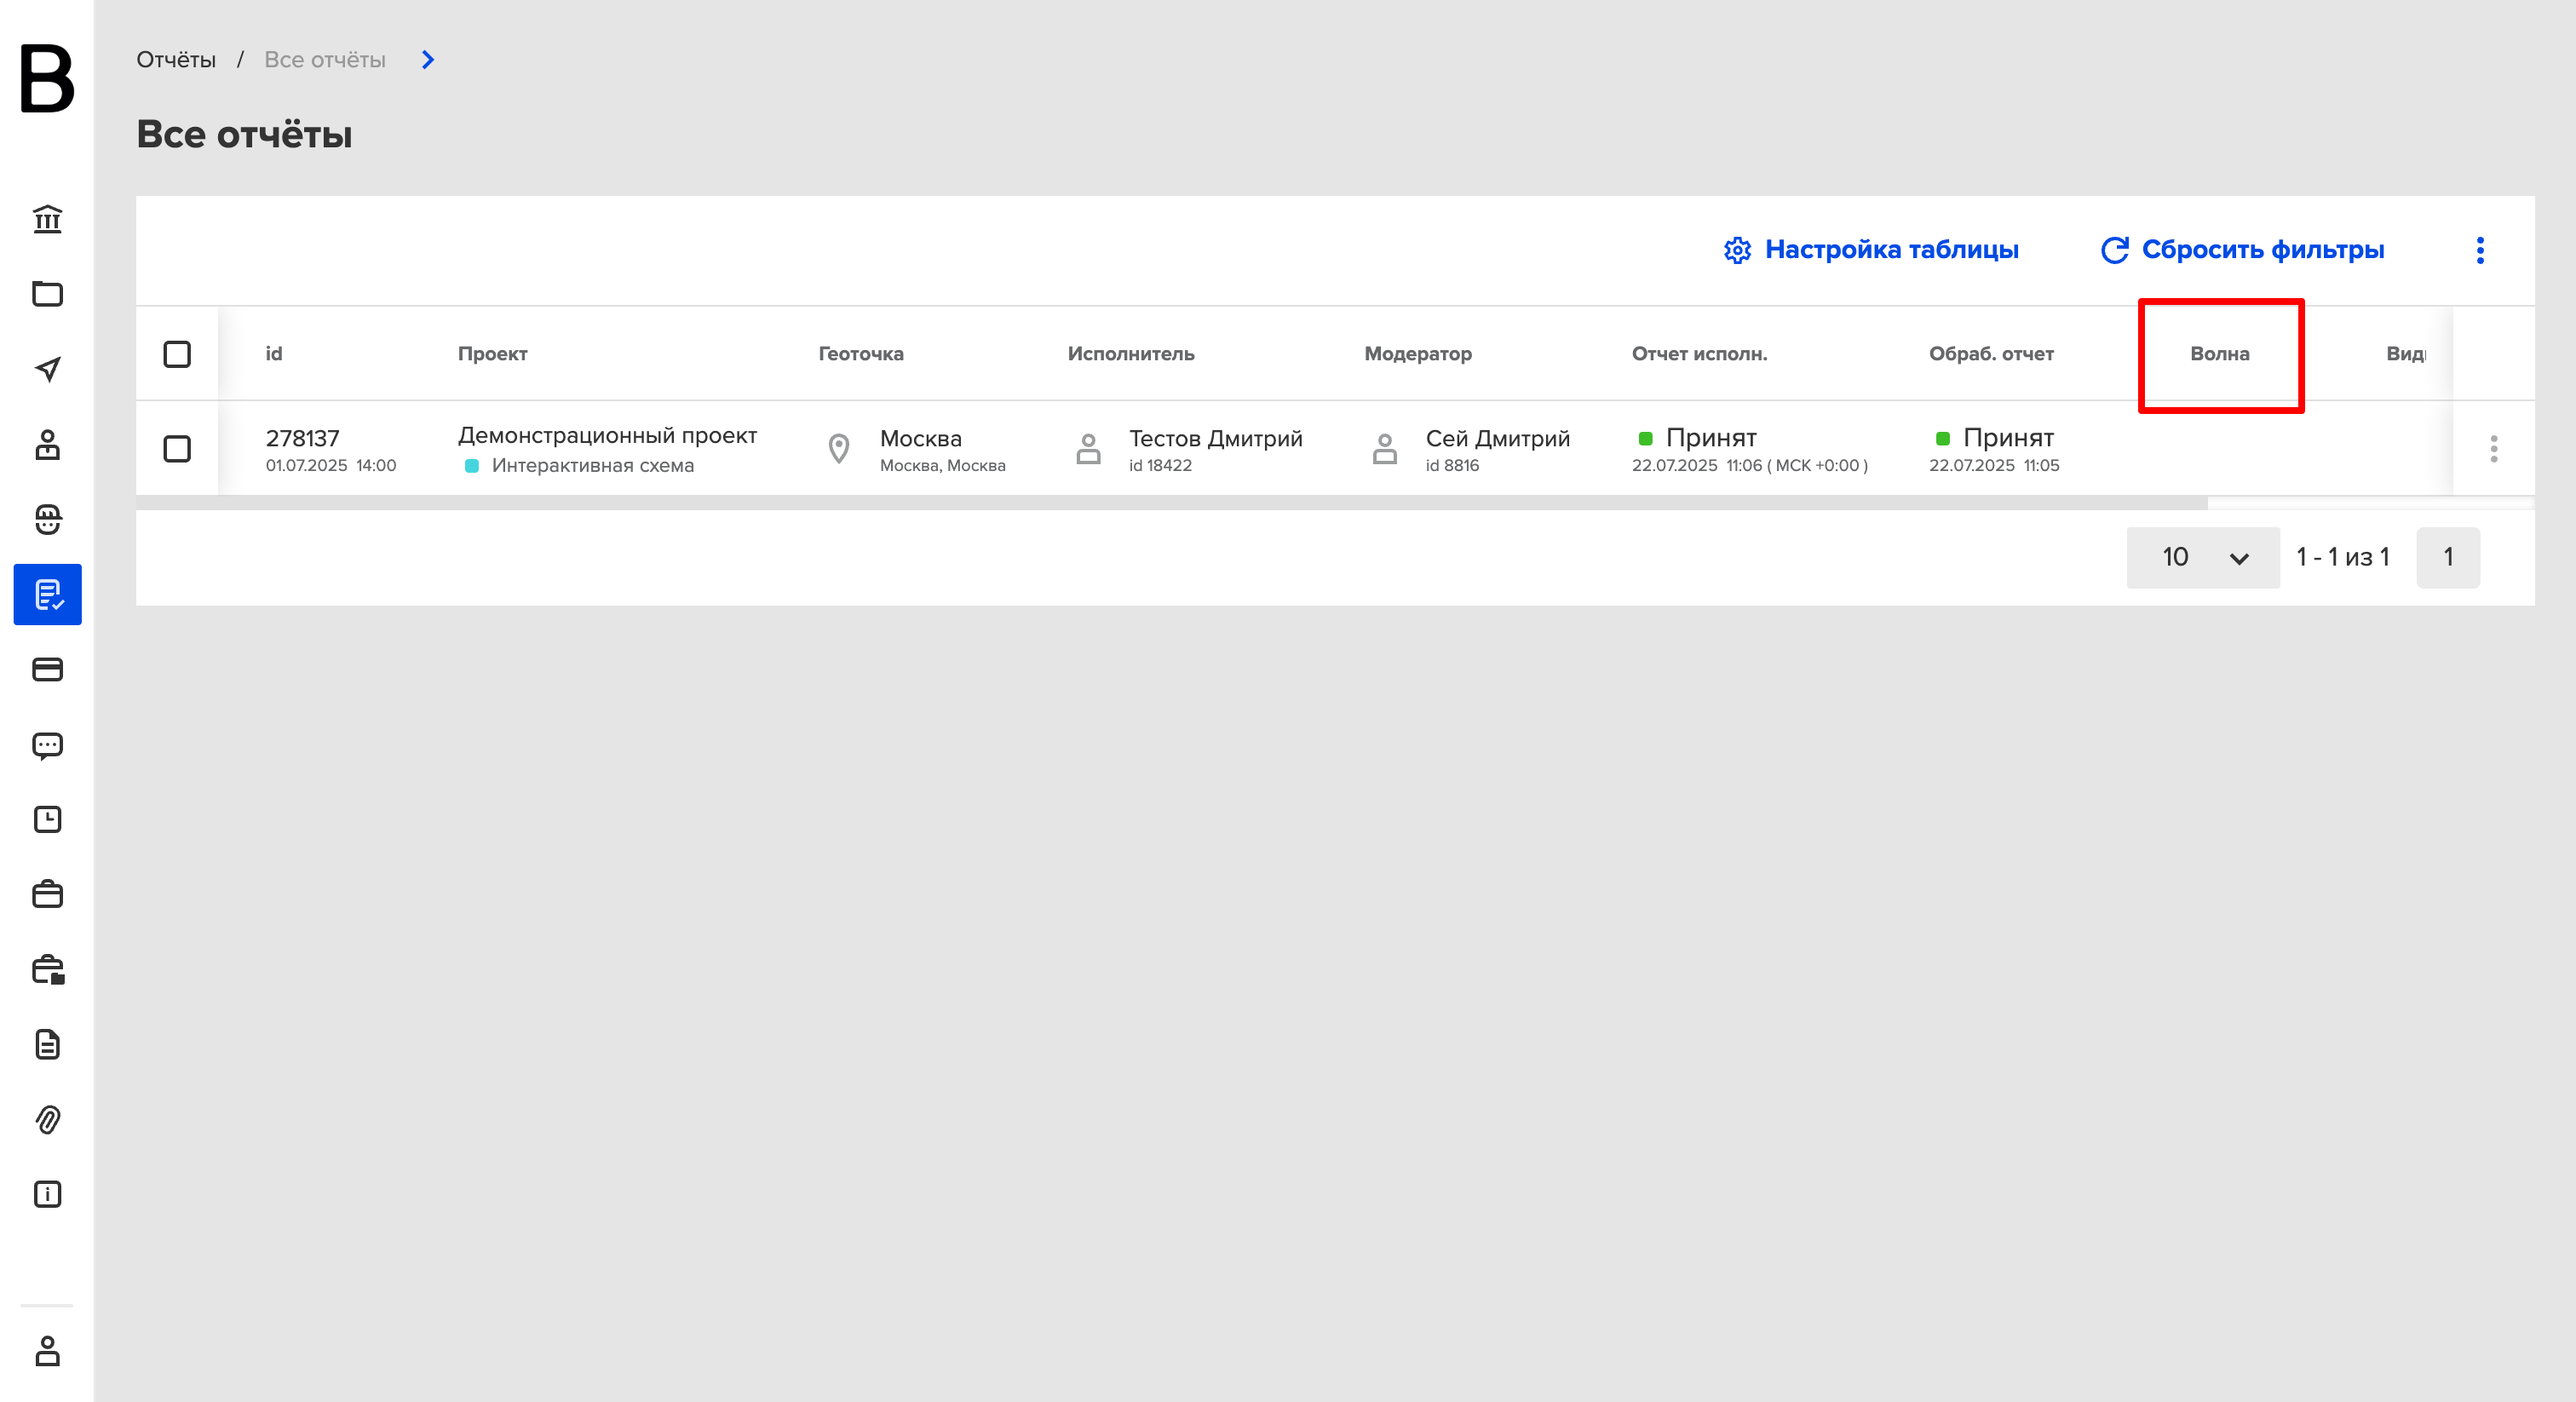Open the clock history sidebar icon
This screenshot has width=2576, height=1402.
point(47,820)
